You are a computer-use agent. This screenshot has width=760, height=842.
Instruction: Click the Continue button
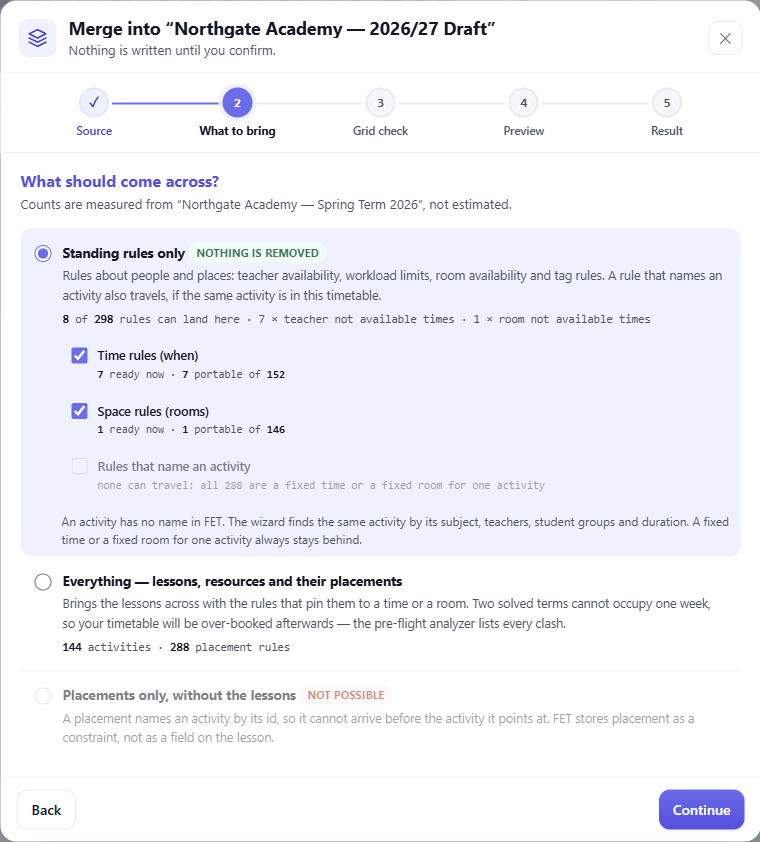click(x=701, y=810)
